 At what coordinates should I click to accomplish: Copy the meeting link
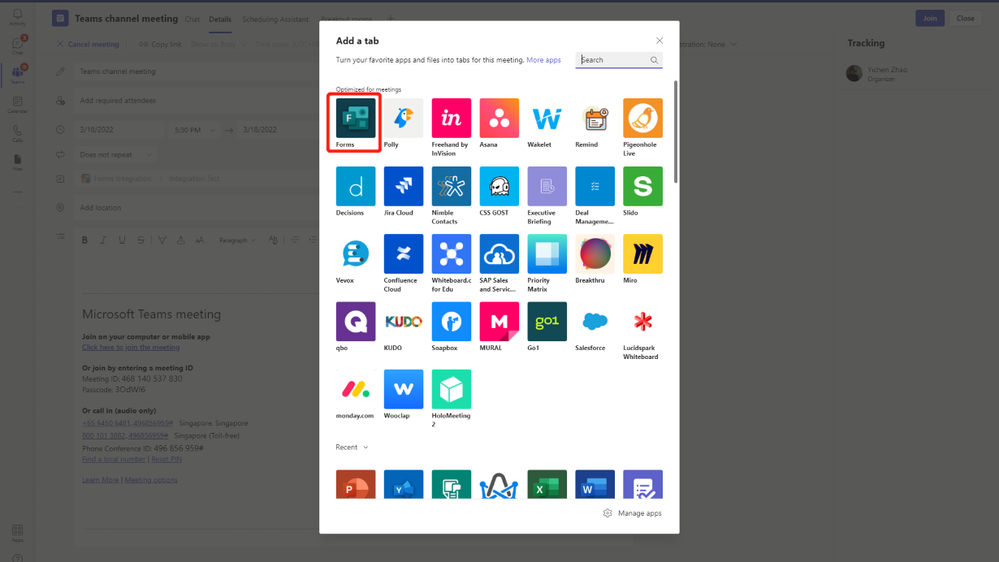coord(160,45)
